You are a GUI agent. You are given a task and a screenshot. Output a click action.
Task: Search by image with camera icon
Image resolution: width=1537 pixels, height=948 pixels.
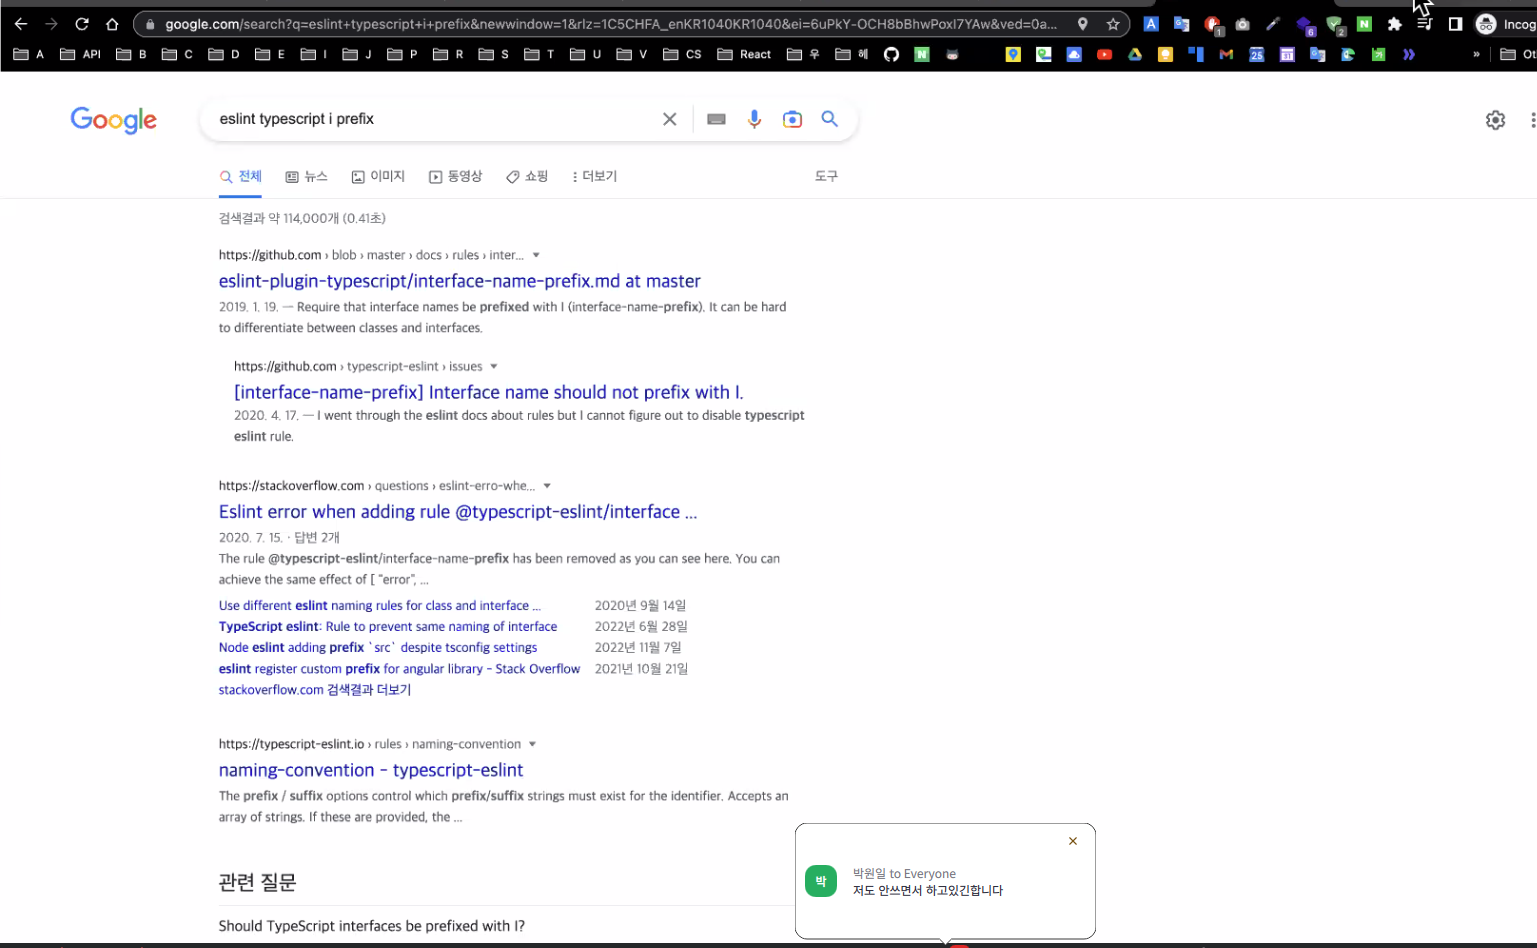tap(792, 119)
